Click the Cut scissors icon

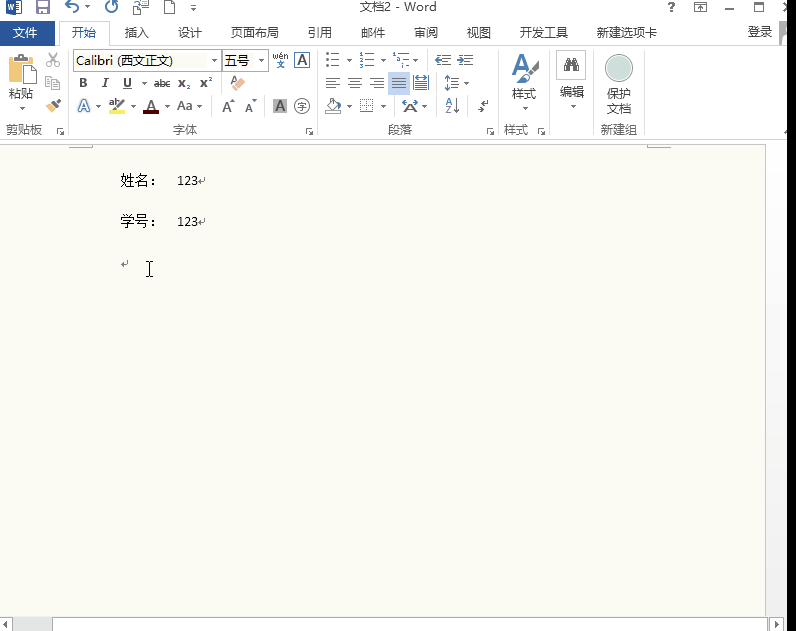pyautogui.click(x=53, y=60)
